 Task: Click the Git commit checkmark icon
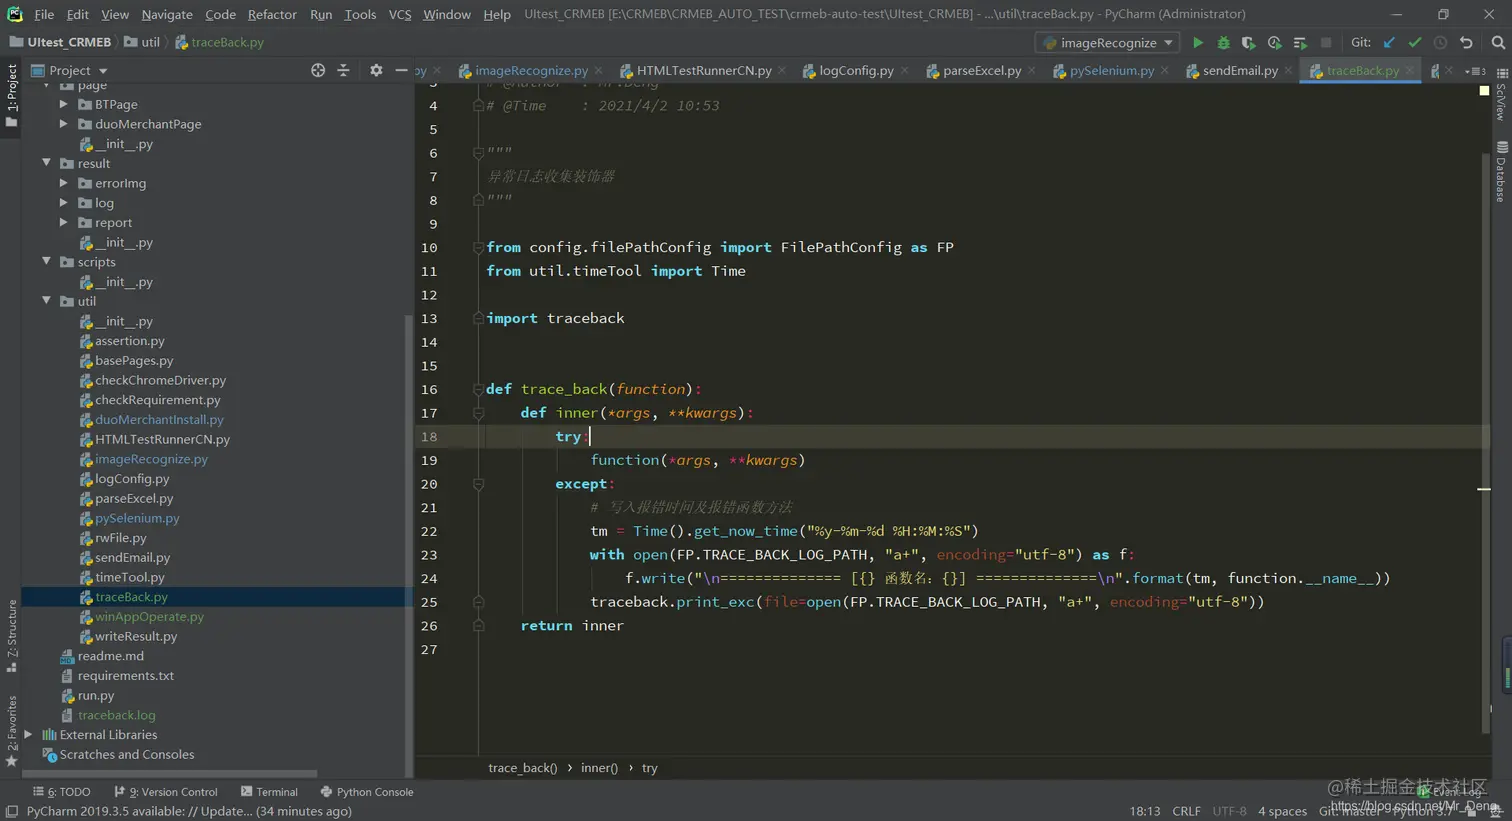pyautogui.click(x=1414, y=43)
